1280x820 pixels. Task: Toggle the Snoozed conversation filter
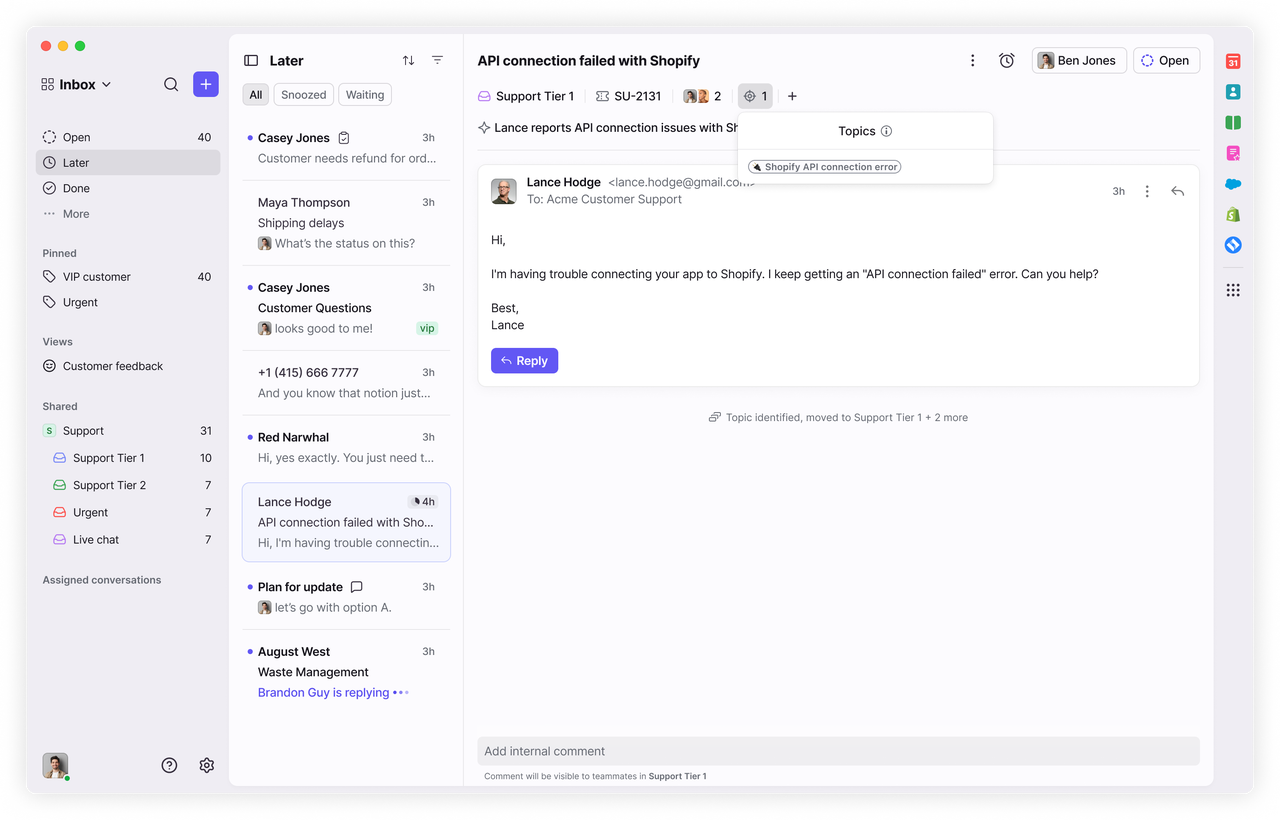pyautogui.click(x=303, y=94)
